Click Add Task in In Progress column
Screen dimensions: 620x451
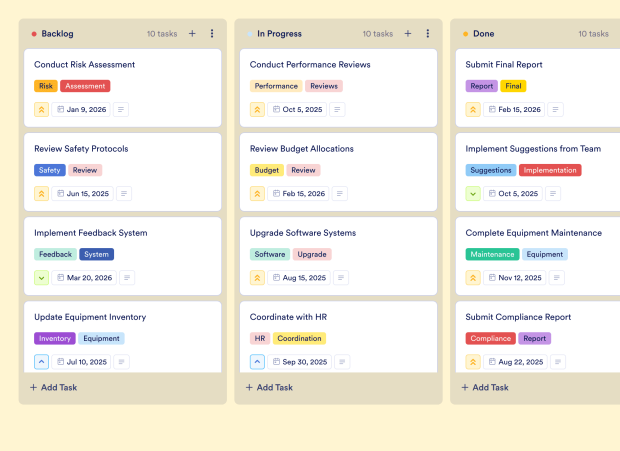[x=270, y=387]
